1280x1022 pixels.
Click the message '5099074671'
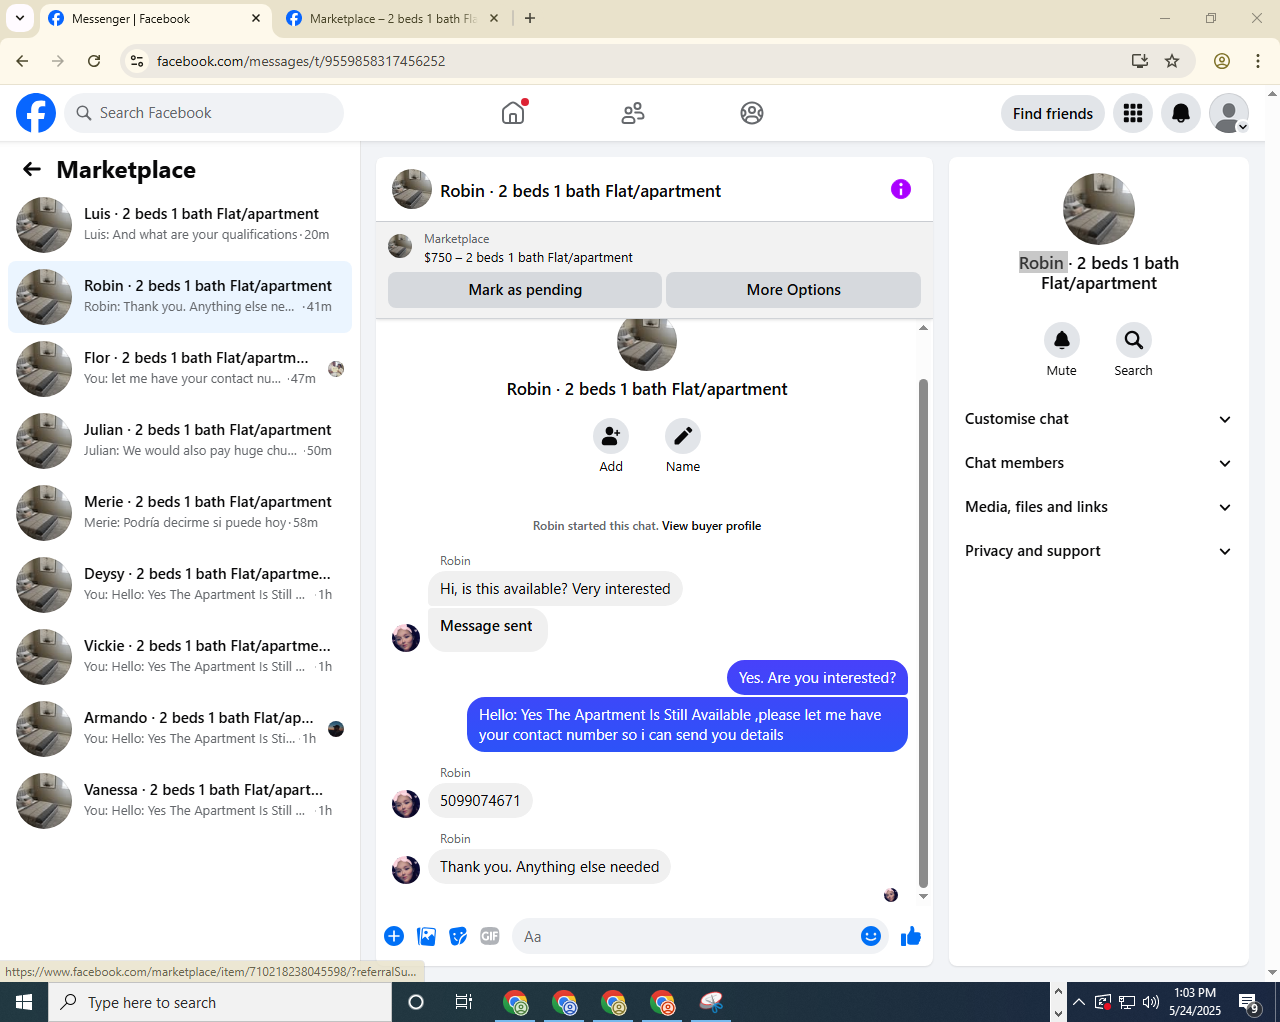click(480, 801)
